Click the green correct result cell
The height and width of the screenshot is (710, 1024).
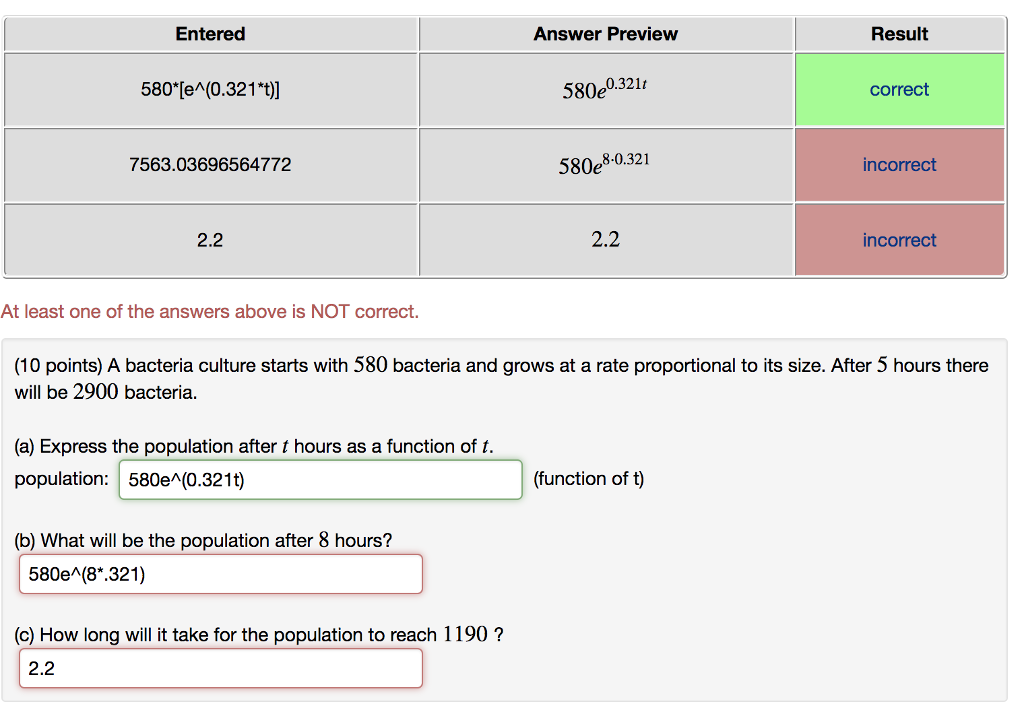pos(899,89)
